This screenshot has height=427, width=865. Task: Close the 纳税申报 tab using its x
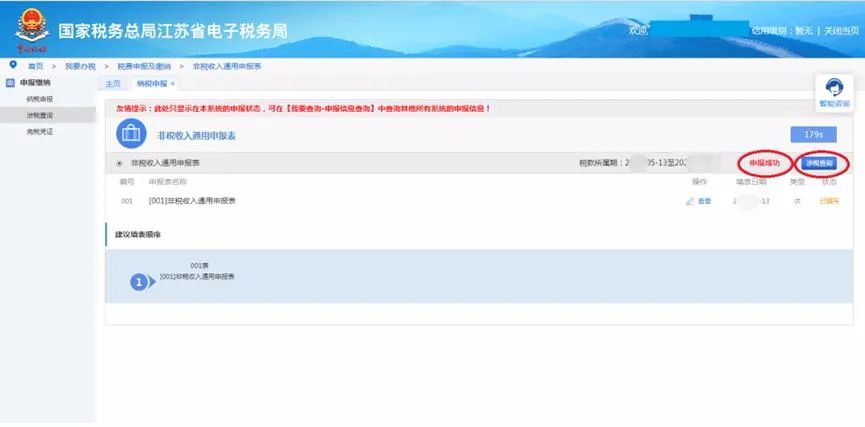(173, 84)
